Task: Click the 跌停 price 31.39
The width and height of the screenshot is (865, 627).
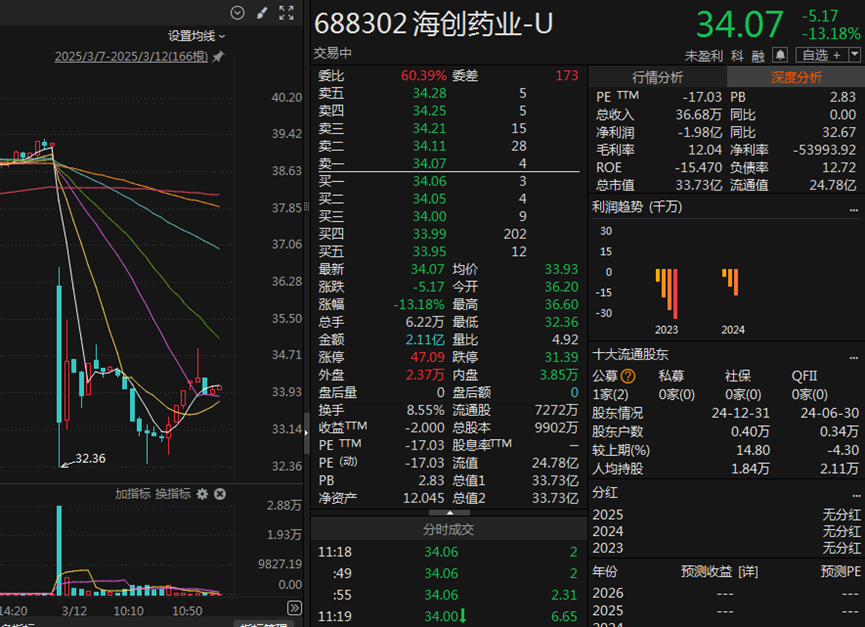Action: tap(562, 357)
